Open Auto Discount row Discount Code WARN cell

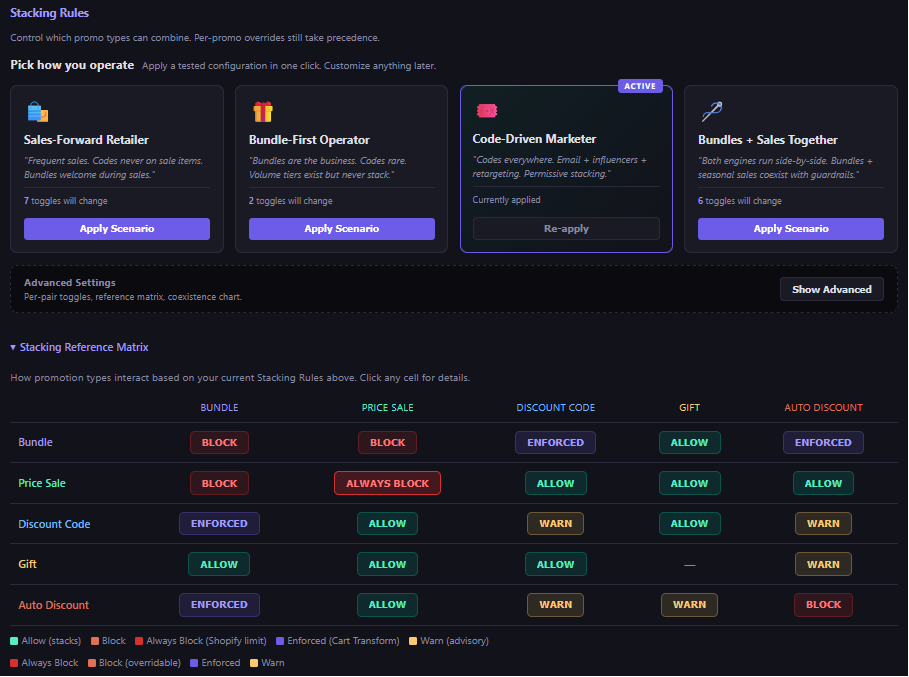(555, 605)
